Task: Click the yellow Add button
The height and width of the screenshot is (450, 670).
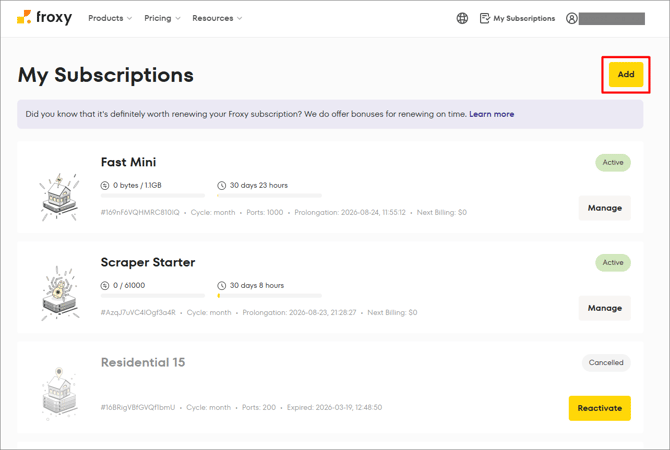Action: pos(626,74)
